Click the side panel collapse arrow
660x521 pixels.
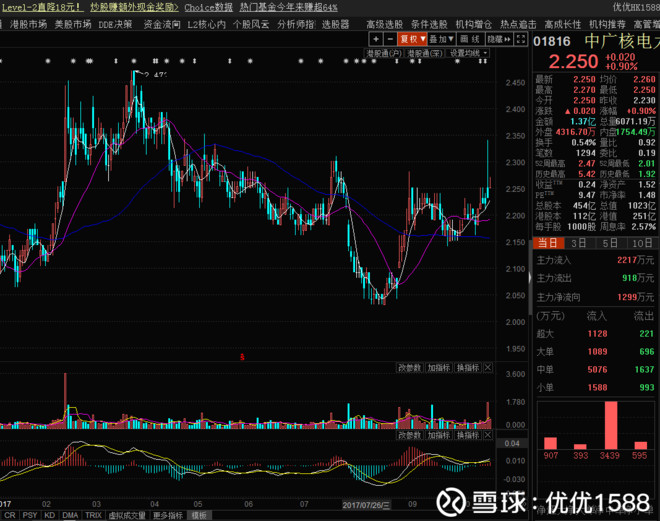point(530,277)
